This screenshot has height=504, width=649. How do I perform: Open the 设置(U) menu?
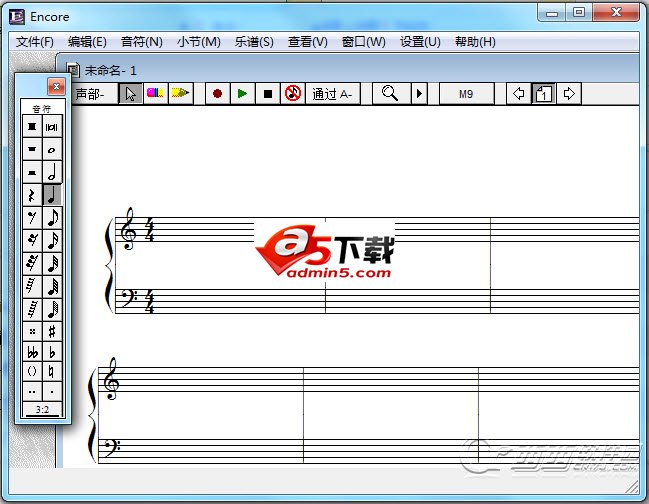(420, 42)
